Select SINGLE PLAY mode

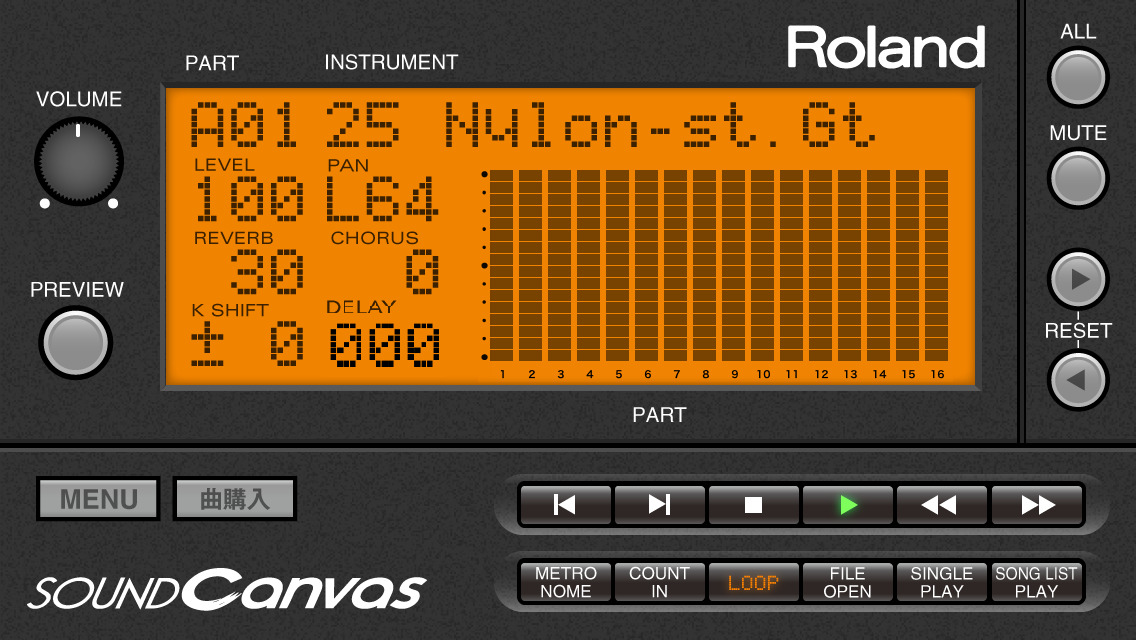coord(941,583)
